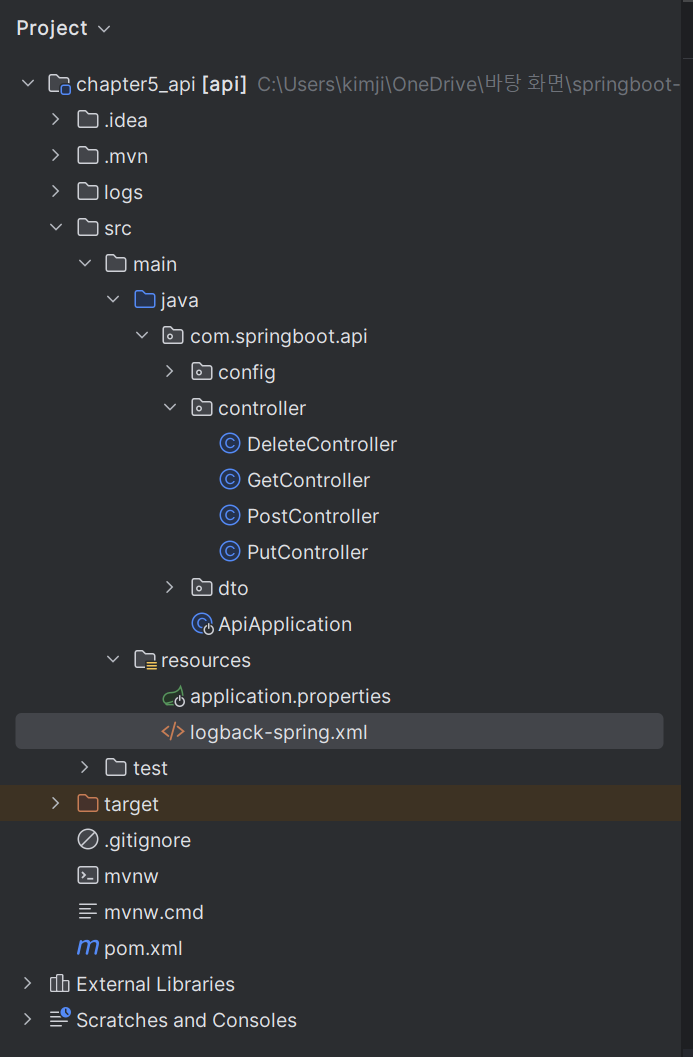
Task: Expand the config package
Action: pyautogui.click(x=170, y=372)
